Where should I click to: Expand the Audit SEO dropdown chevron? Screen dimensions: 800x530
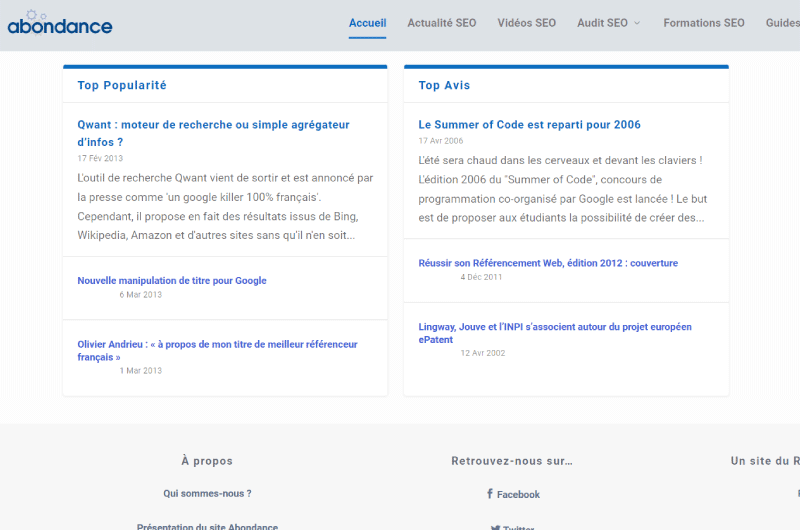637,23
